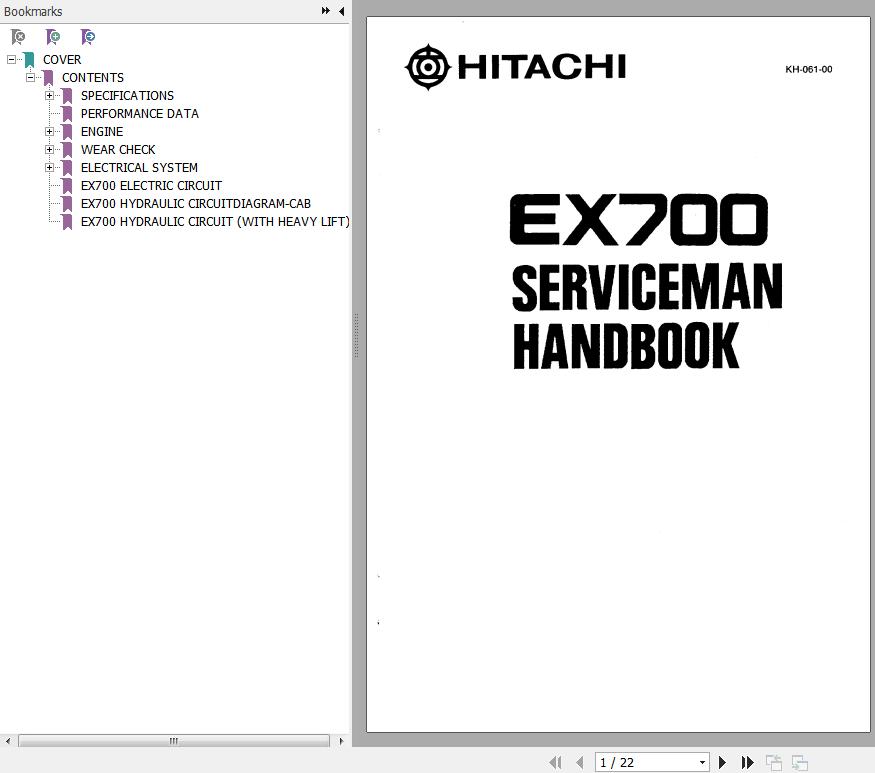Click the delete bookmark icon
Image resolution: width=875 pixels, height=773 pixels.
click(x=18, y=37)
